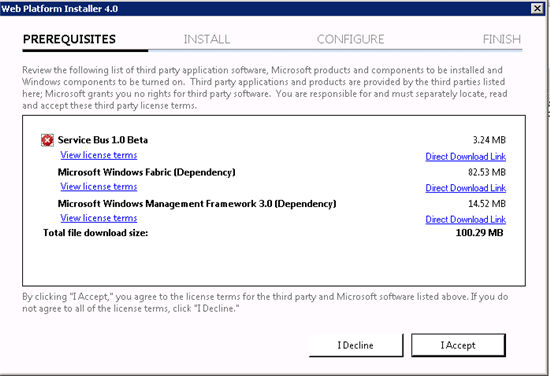550x376 pixels.
Task: Open Direct Download Link for Service Bus
Action: coord(465,156)
